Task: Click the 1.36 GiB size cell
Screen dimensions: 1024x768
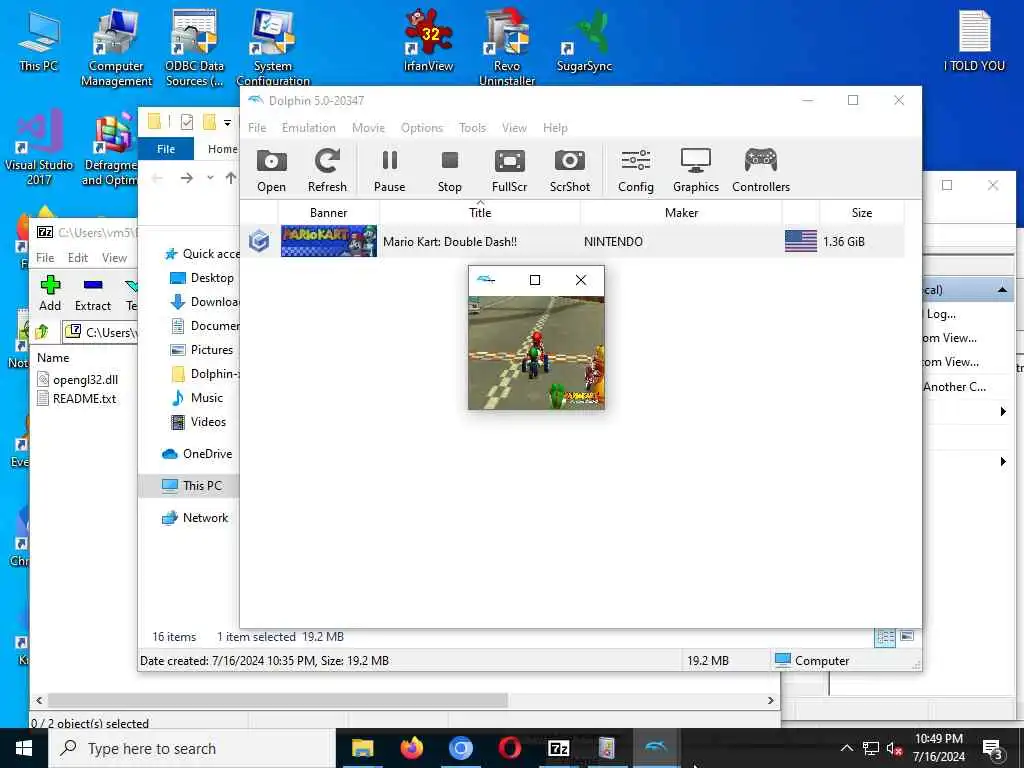Action: click(844, 242)
